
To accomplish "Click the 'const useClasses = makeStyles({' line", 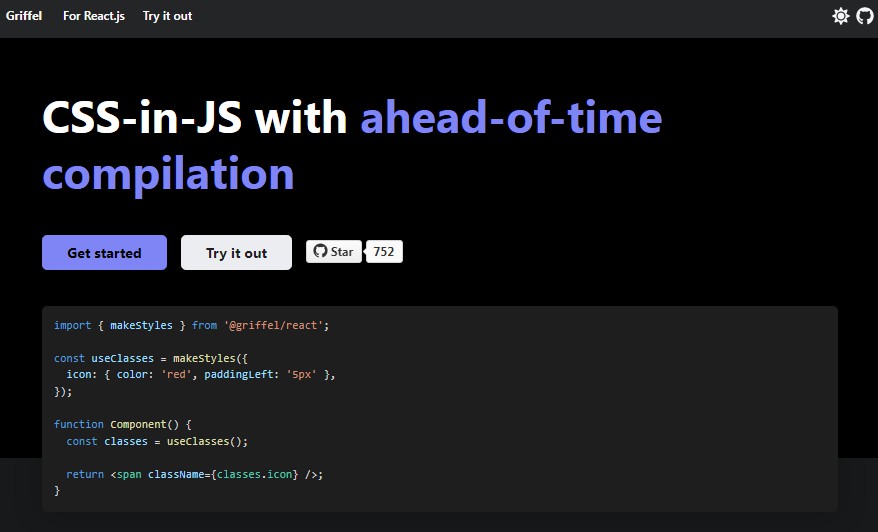I will (151, 358).
